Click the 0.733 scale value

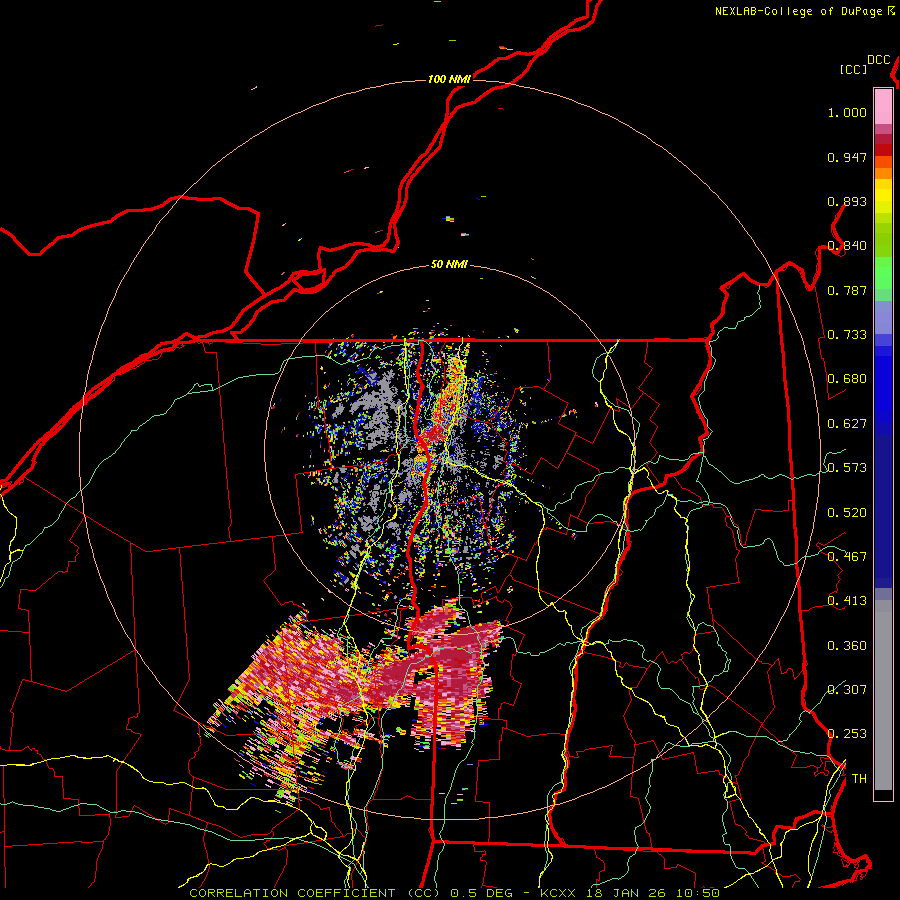click(847, 335)
